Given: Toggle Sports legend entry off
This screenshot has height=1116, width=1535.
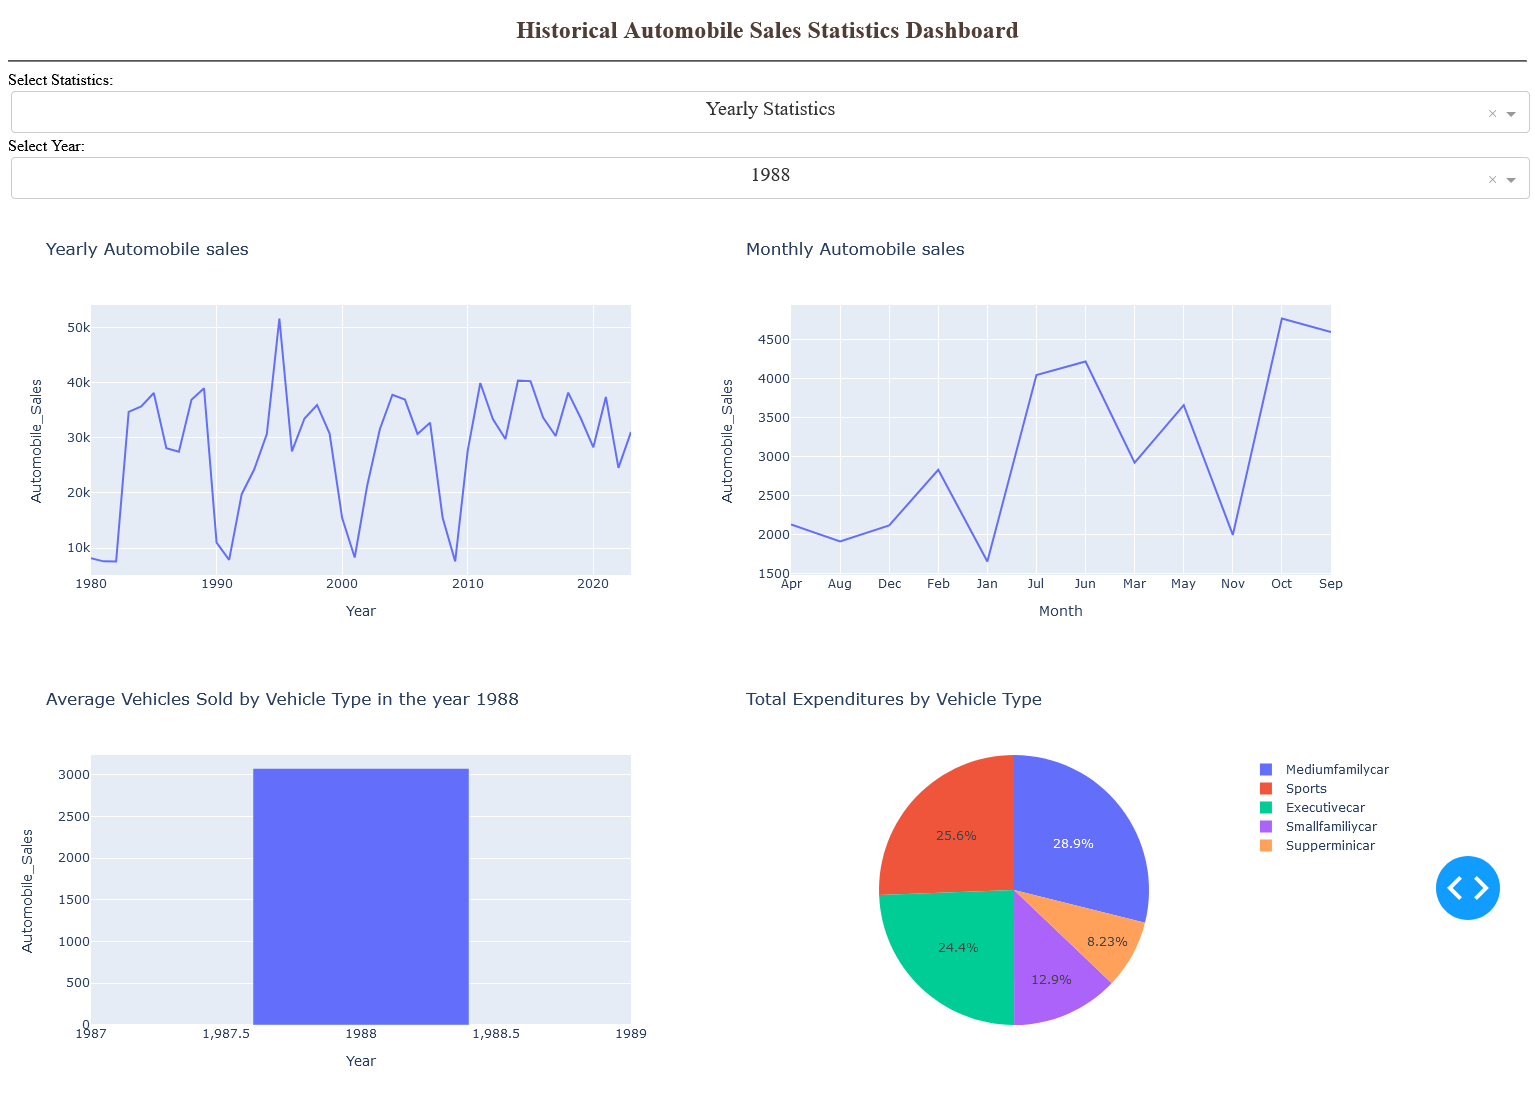Looking at the screenshot, I should point(1305,789).
